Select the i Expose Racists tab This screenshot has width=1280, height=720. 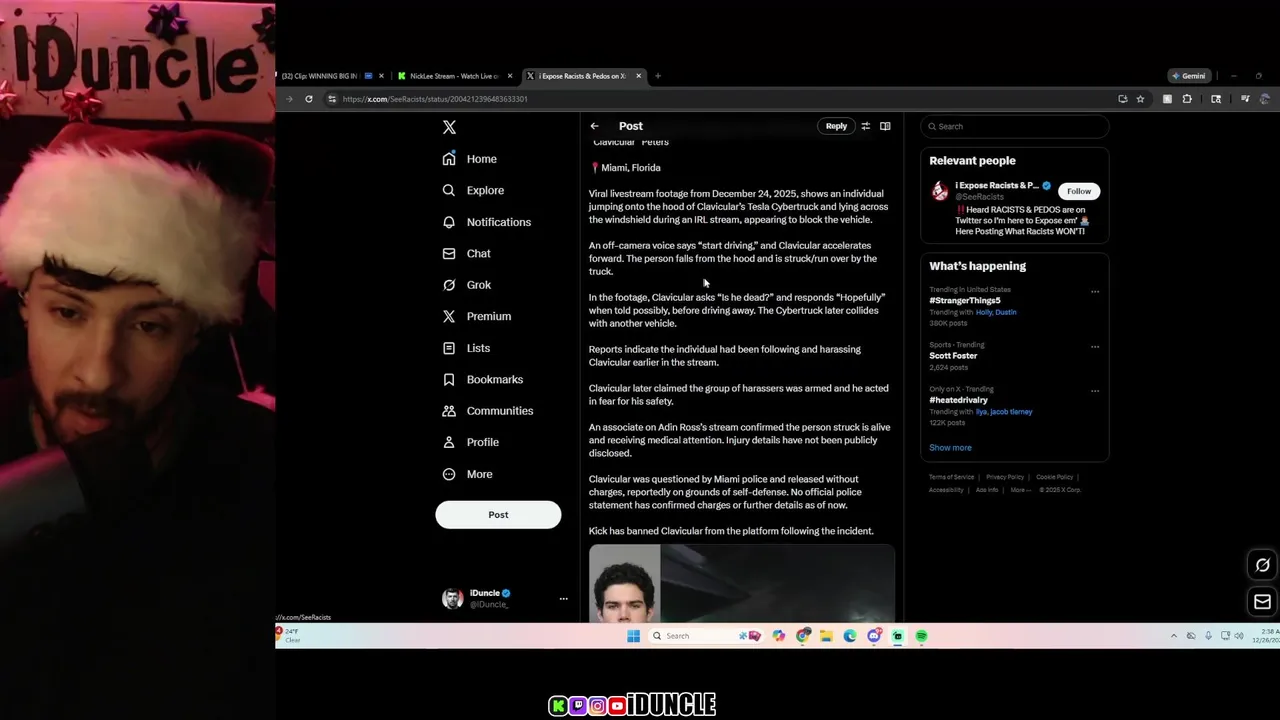(x=582, y=76)
